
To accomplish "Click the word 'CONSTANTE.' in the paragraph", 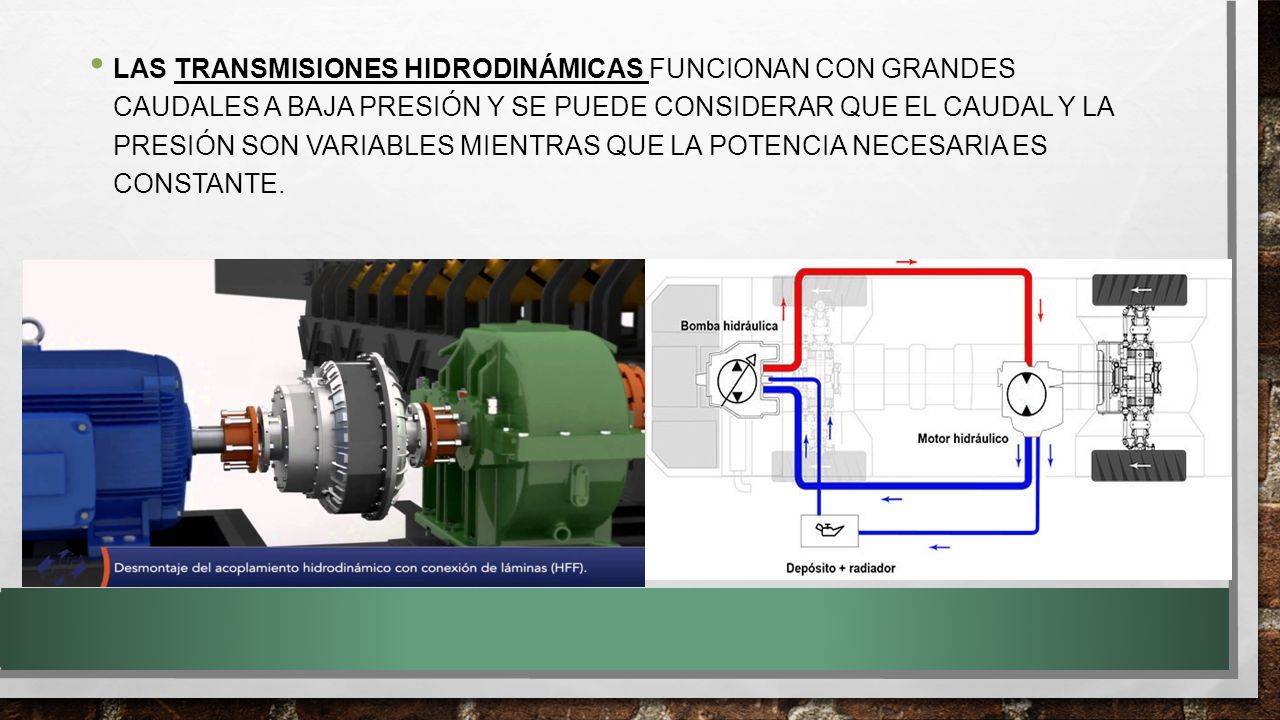I will pyautogui.click(x=199, y=183).
